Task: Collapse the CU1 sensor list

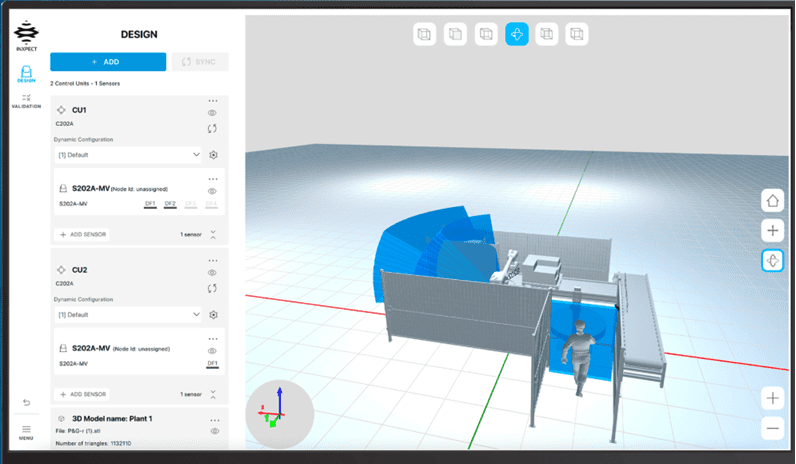Action: coord(213,235)
